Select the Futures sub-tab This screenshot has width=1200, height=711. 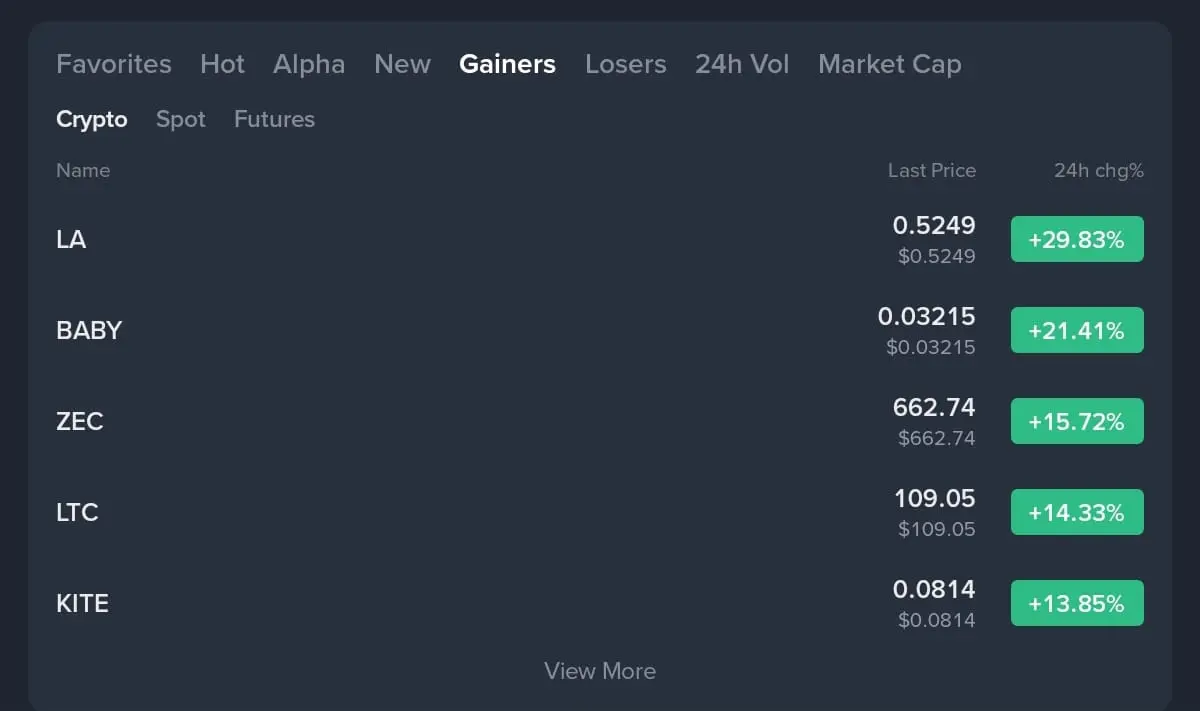[274, 119]
